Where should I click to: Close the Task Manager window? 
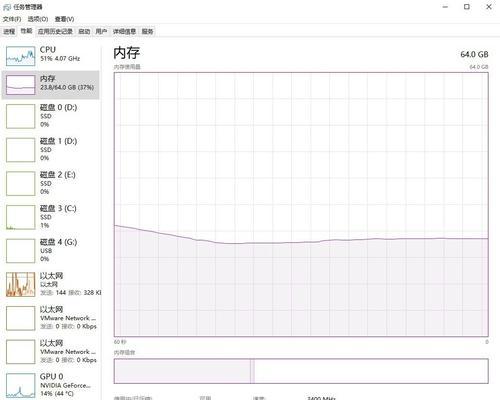[489, 7]
